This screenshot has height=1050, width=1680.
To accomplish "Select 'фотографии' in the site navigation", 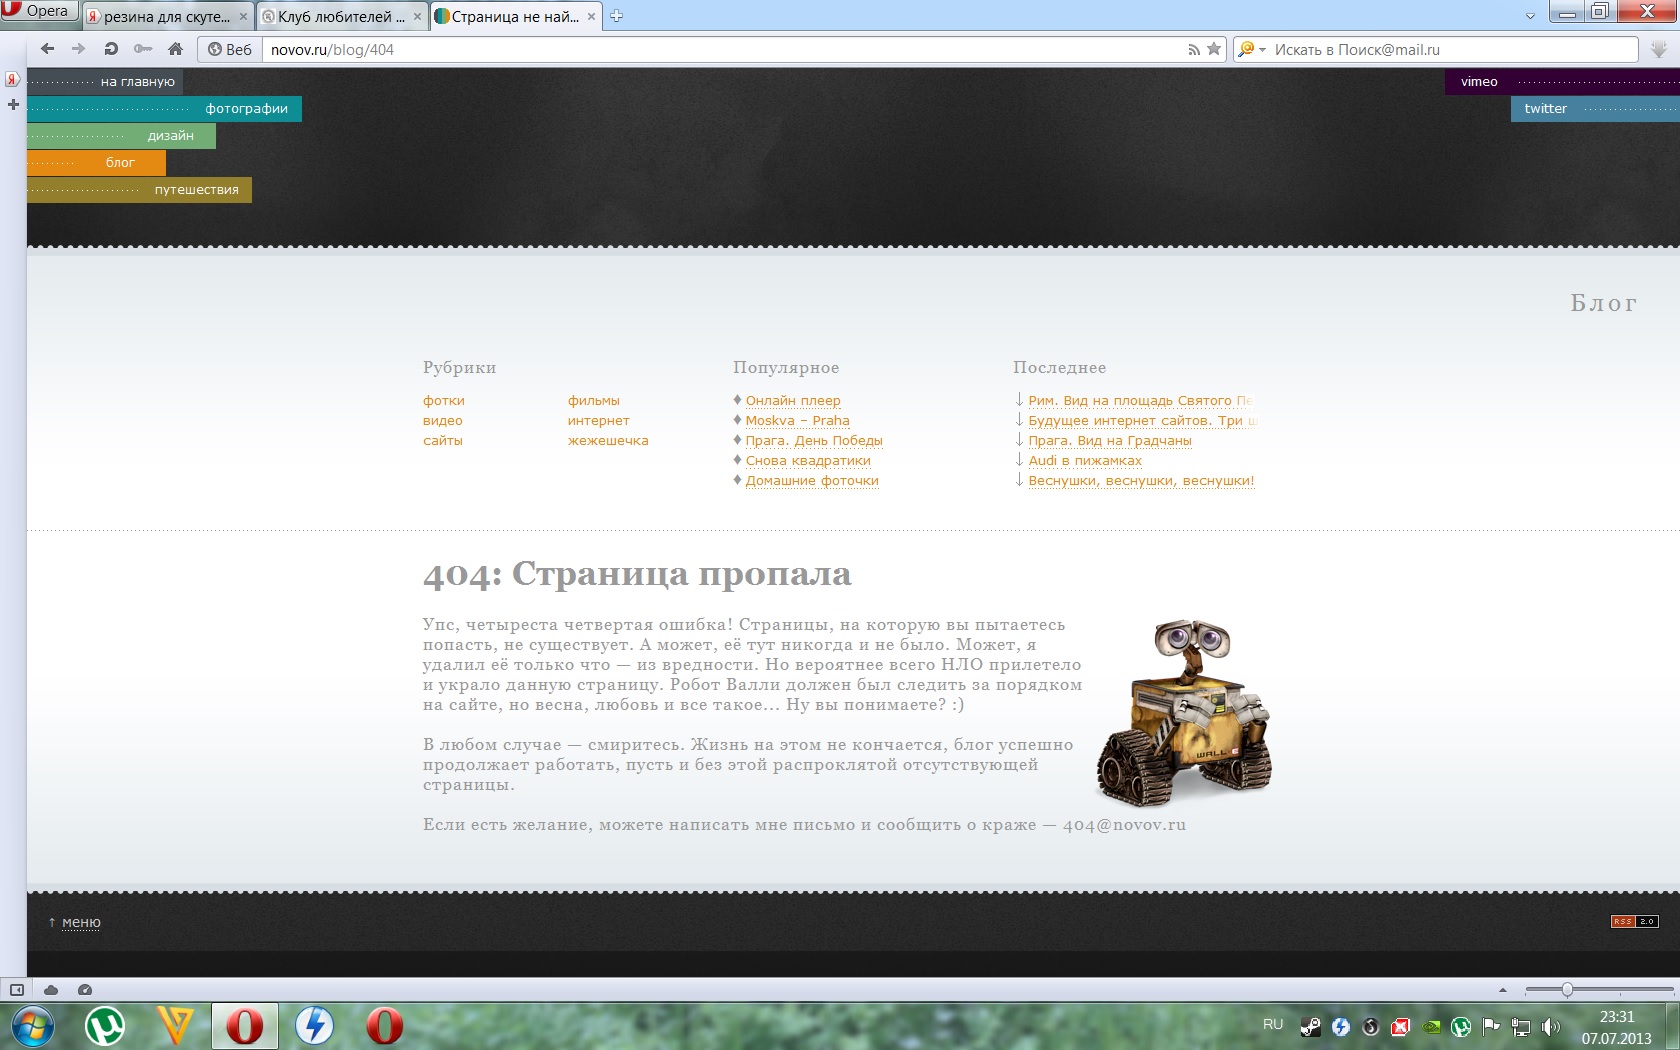I will (x=246, y=109).
